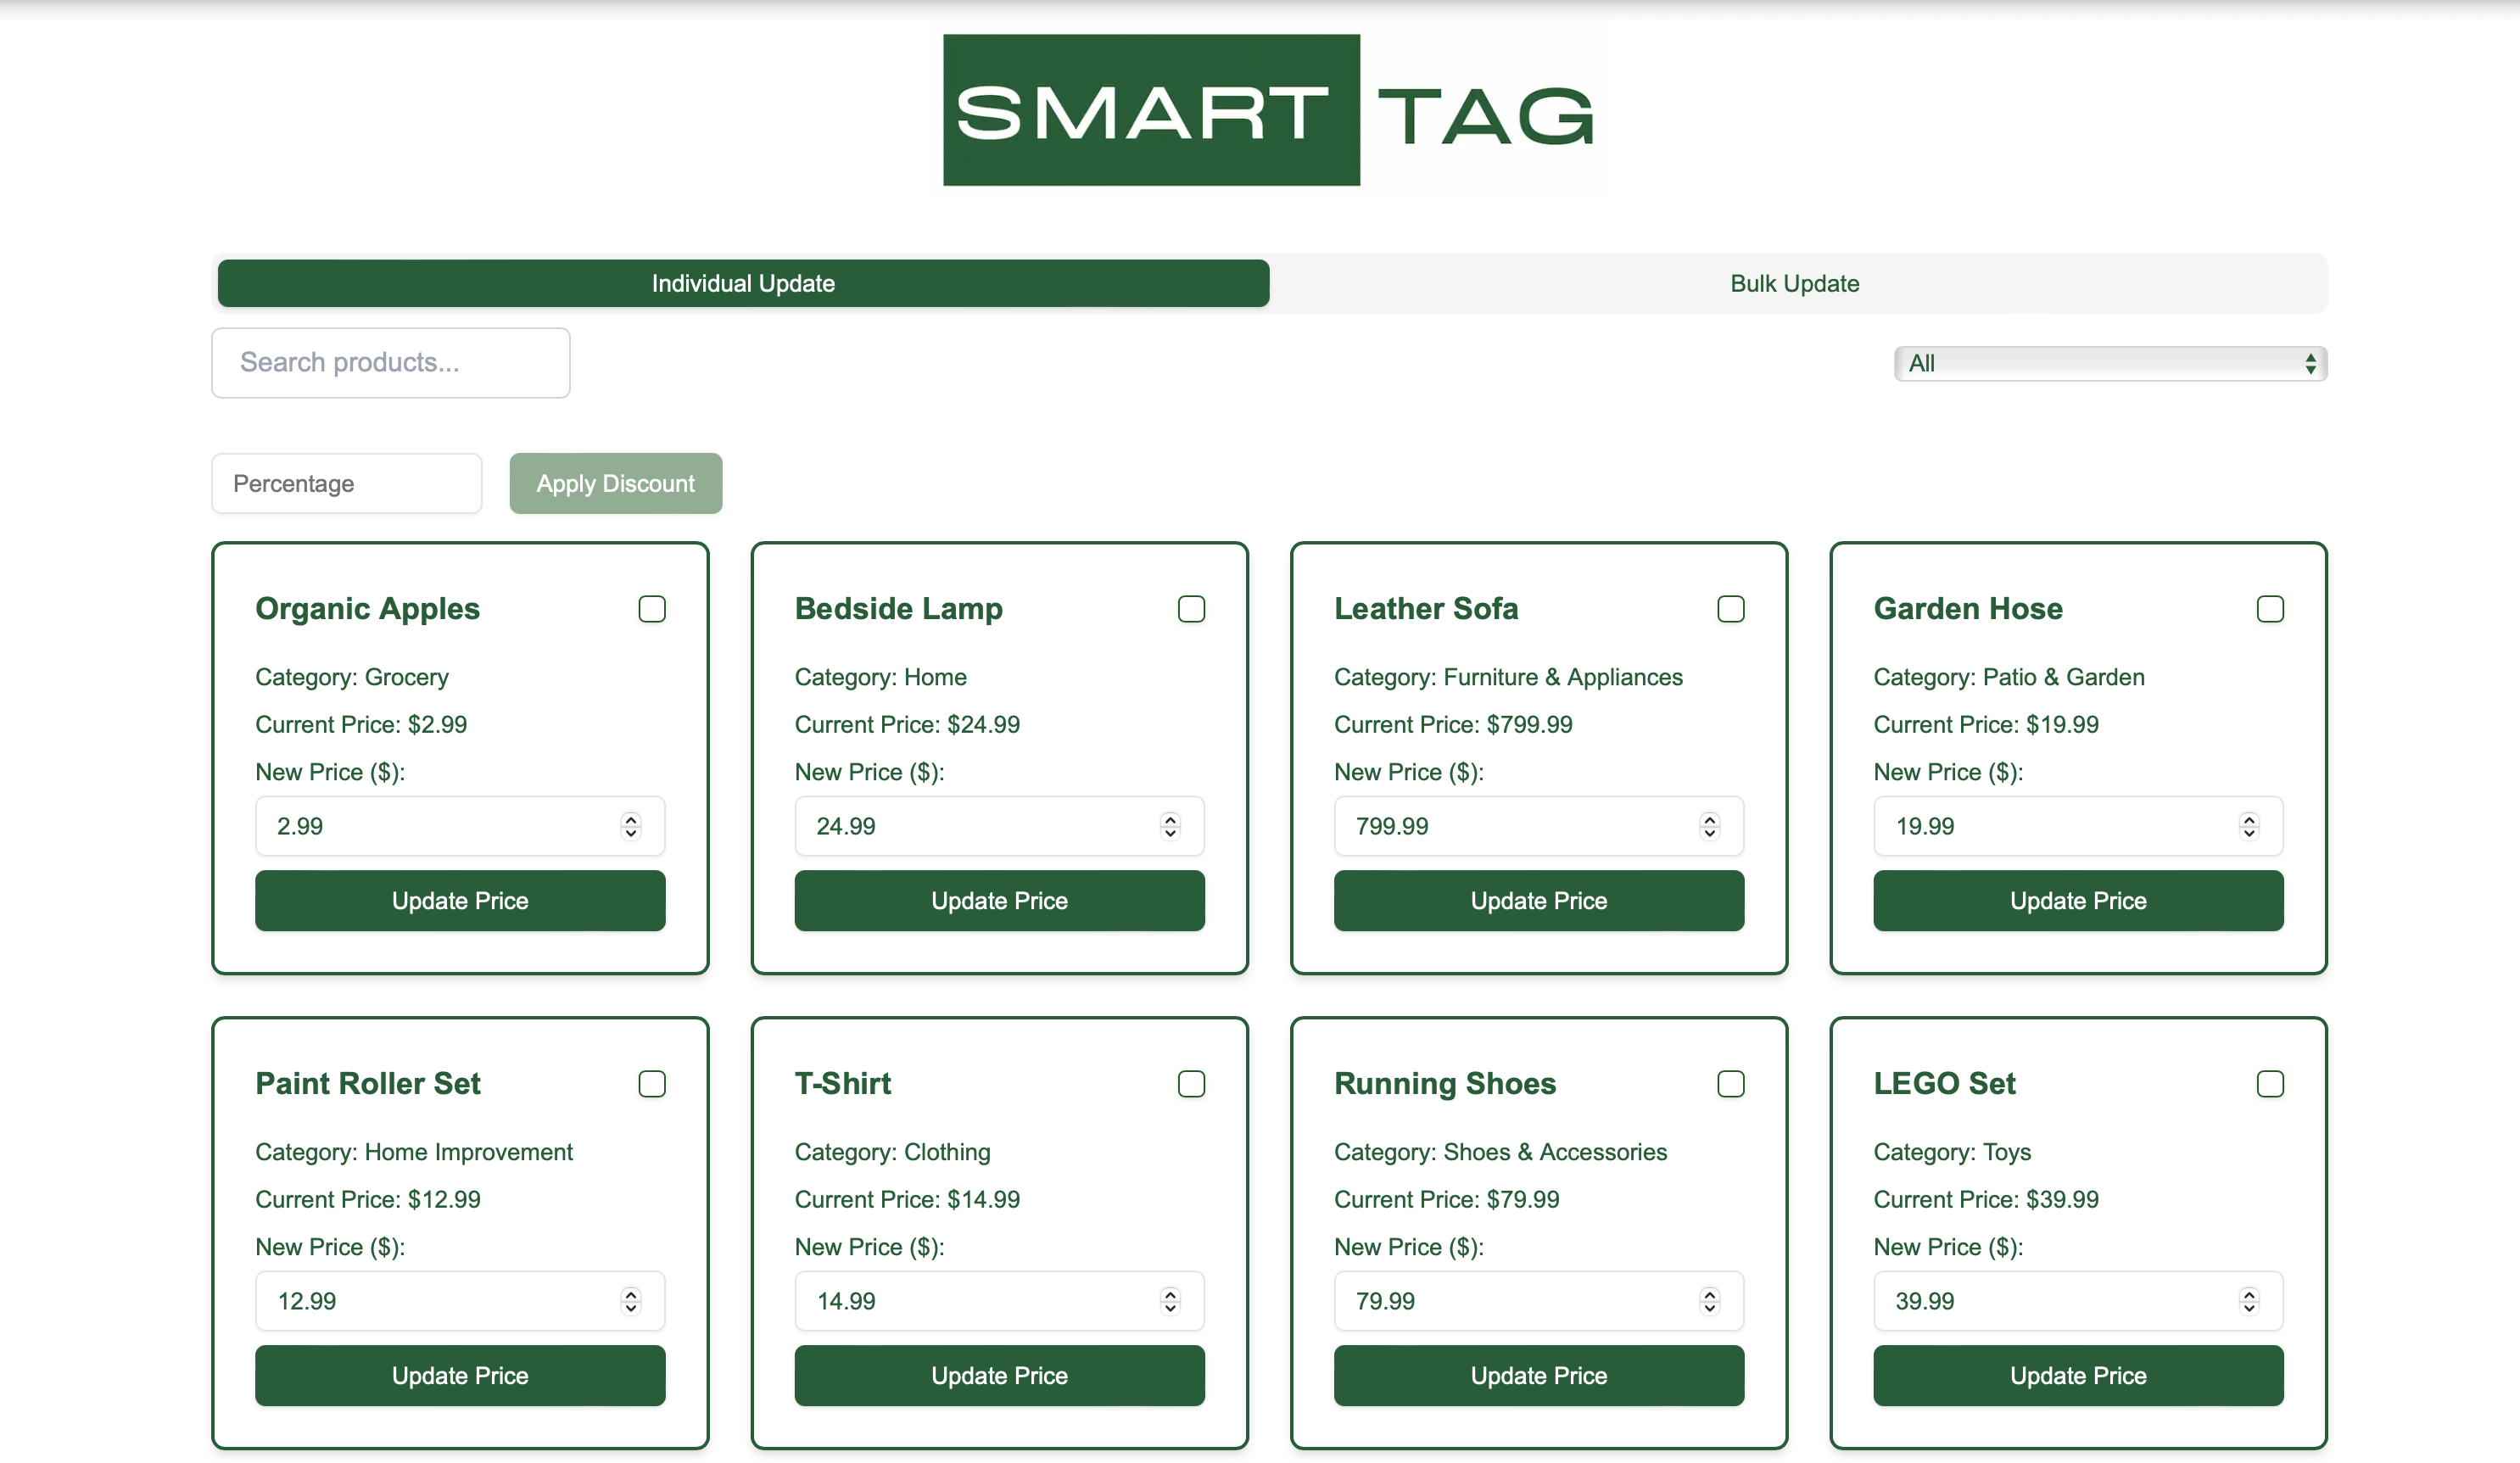Click the stepper arrows in Paint Roller Set price field
The width and height of the screenshot is (2520, 1463).
coord(630,1301)
